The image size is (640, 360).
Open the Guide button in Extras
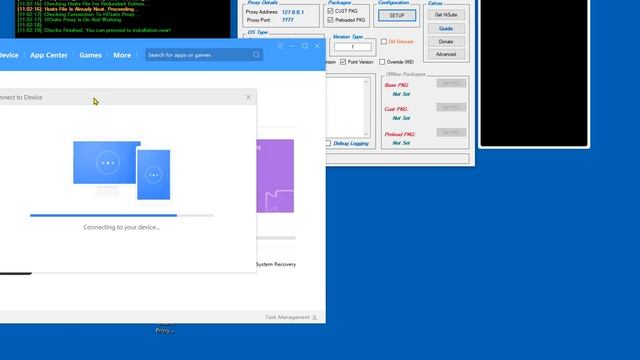click(446, 29)
